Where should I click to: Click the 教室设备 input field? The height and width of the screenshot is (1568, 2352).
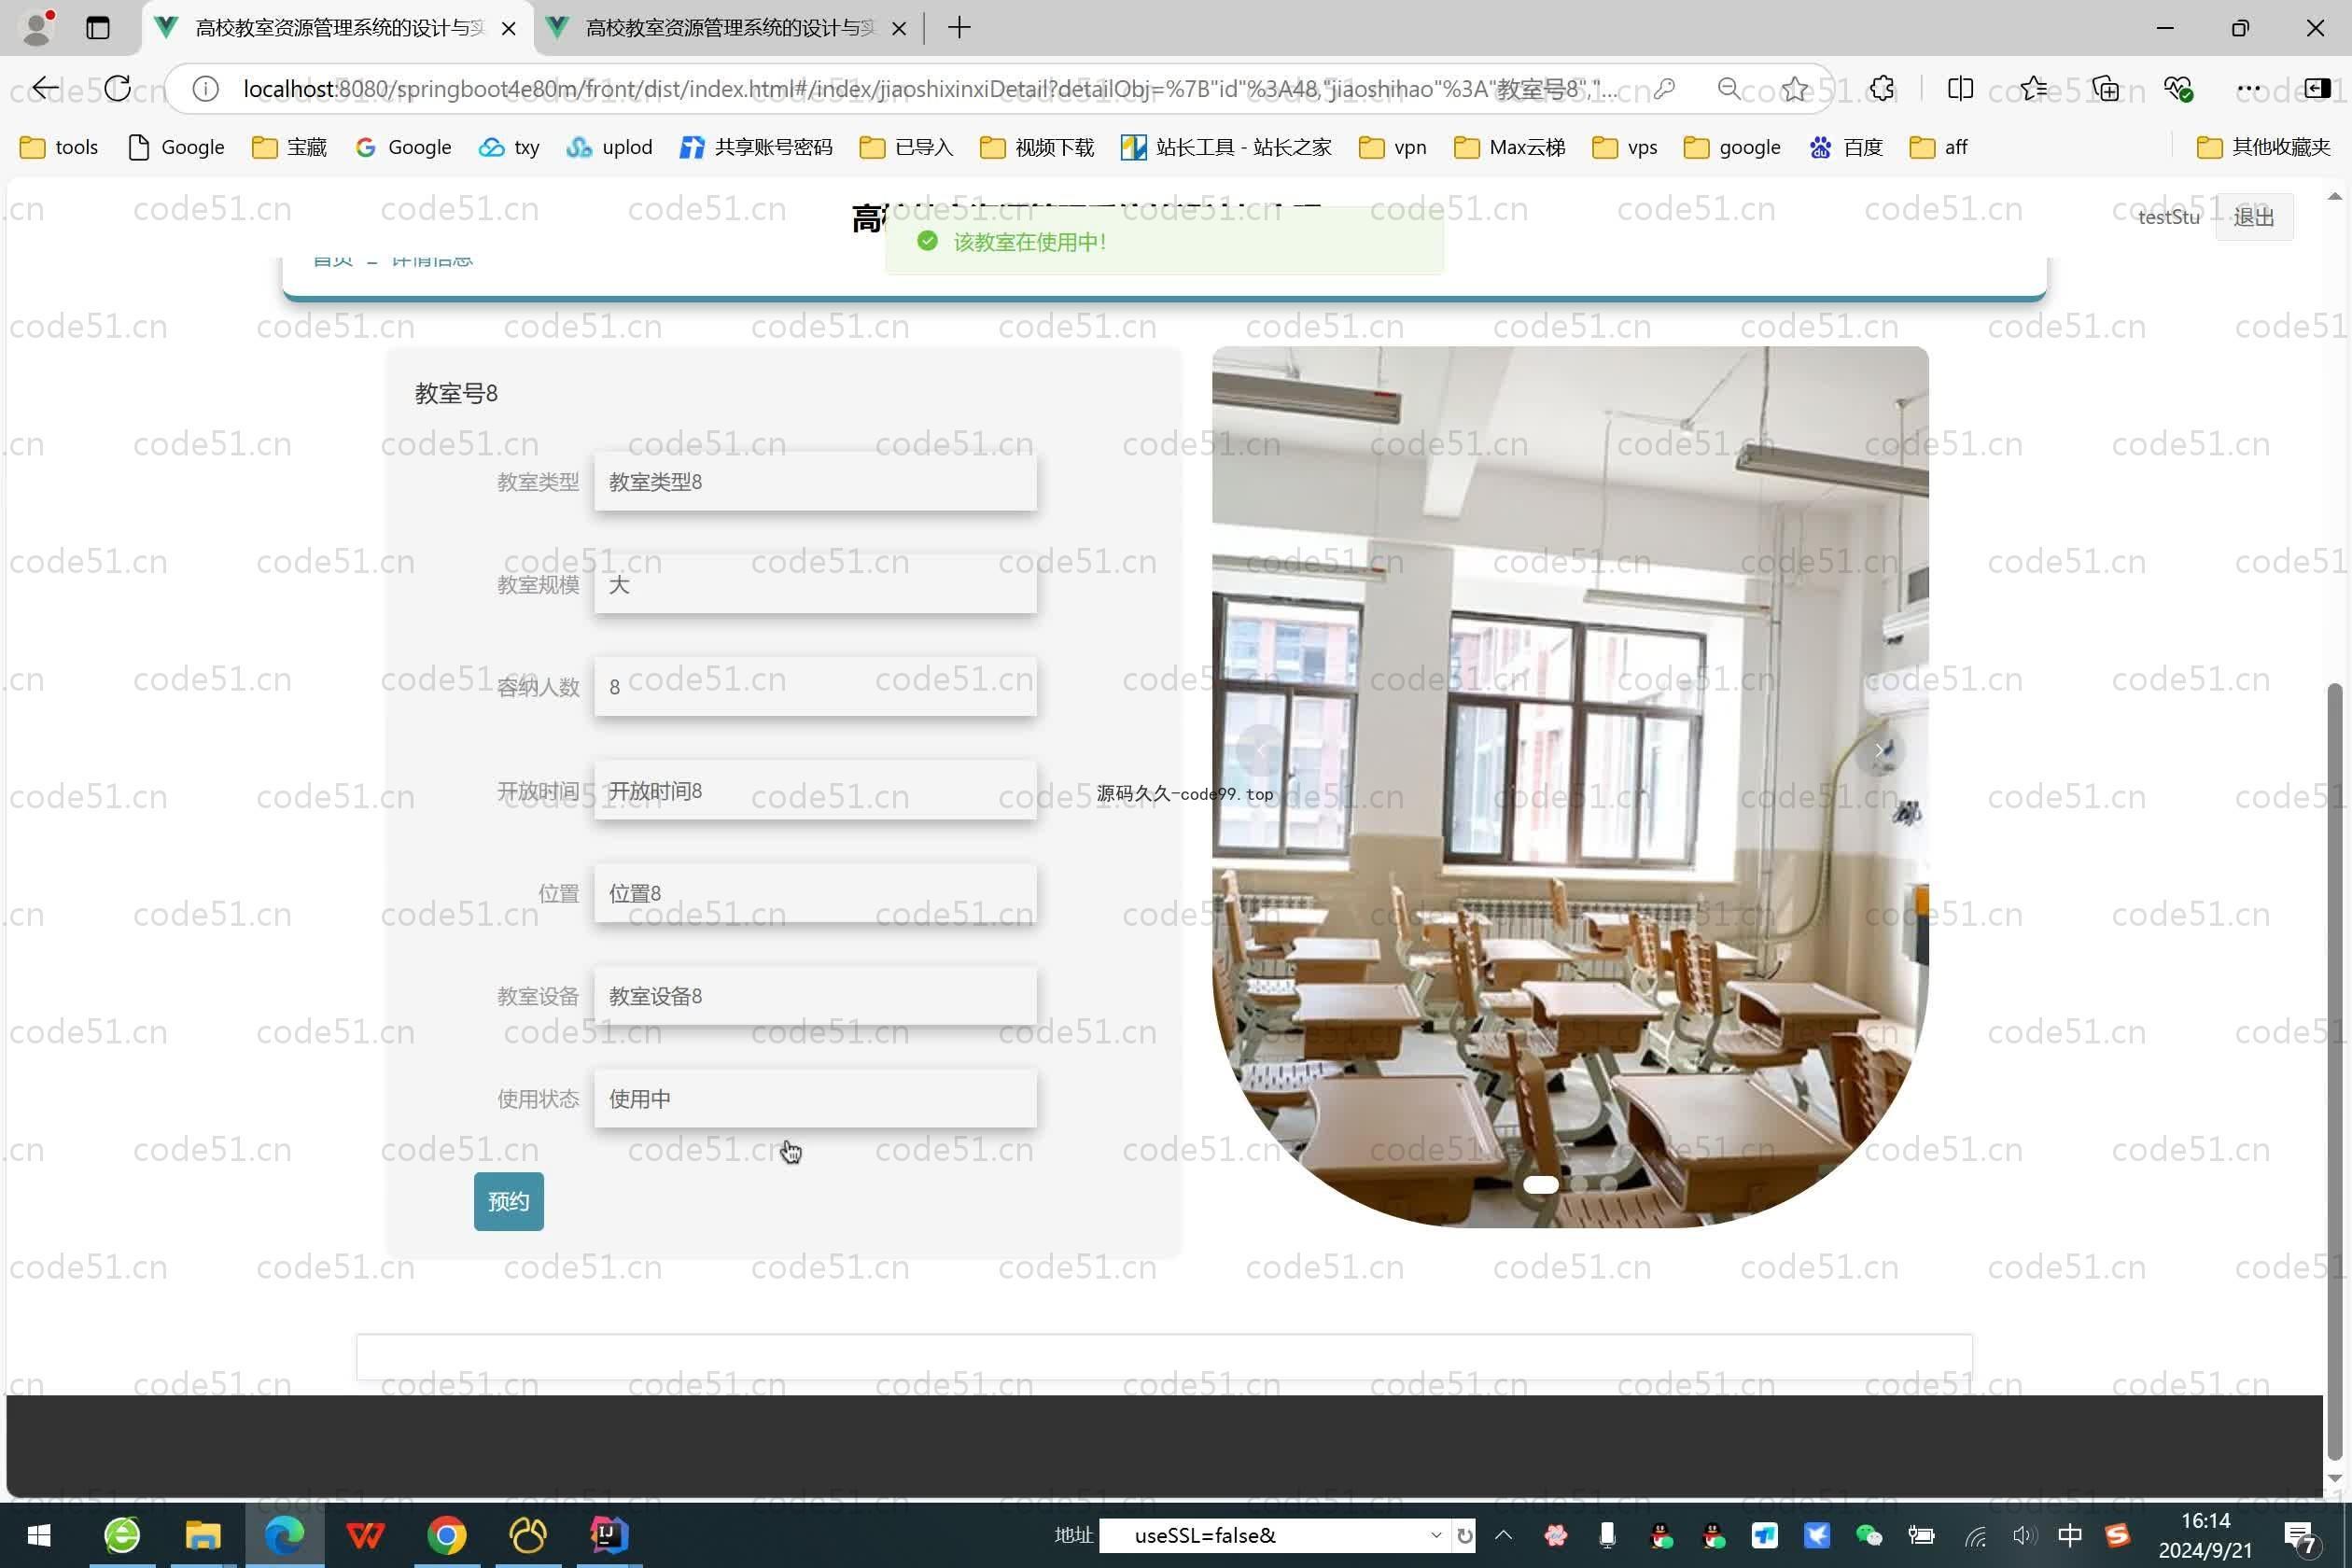tap(815, 996)
